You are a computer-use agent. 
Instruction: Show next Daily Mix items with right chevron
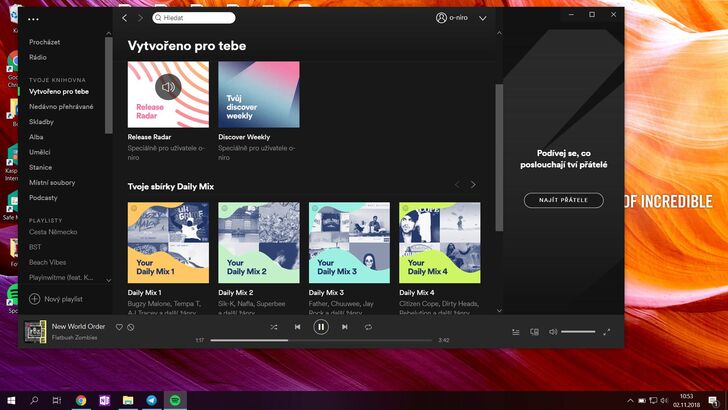coord(473,185)
